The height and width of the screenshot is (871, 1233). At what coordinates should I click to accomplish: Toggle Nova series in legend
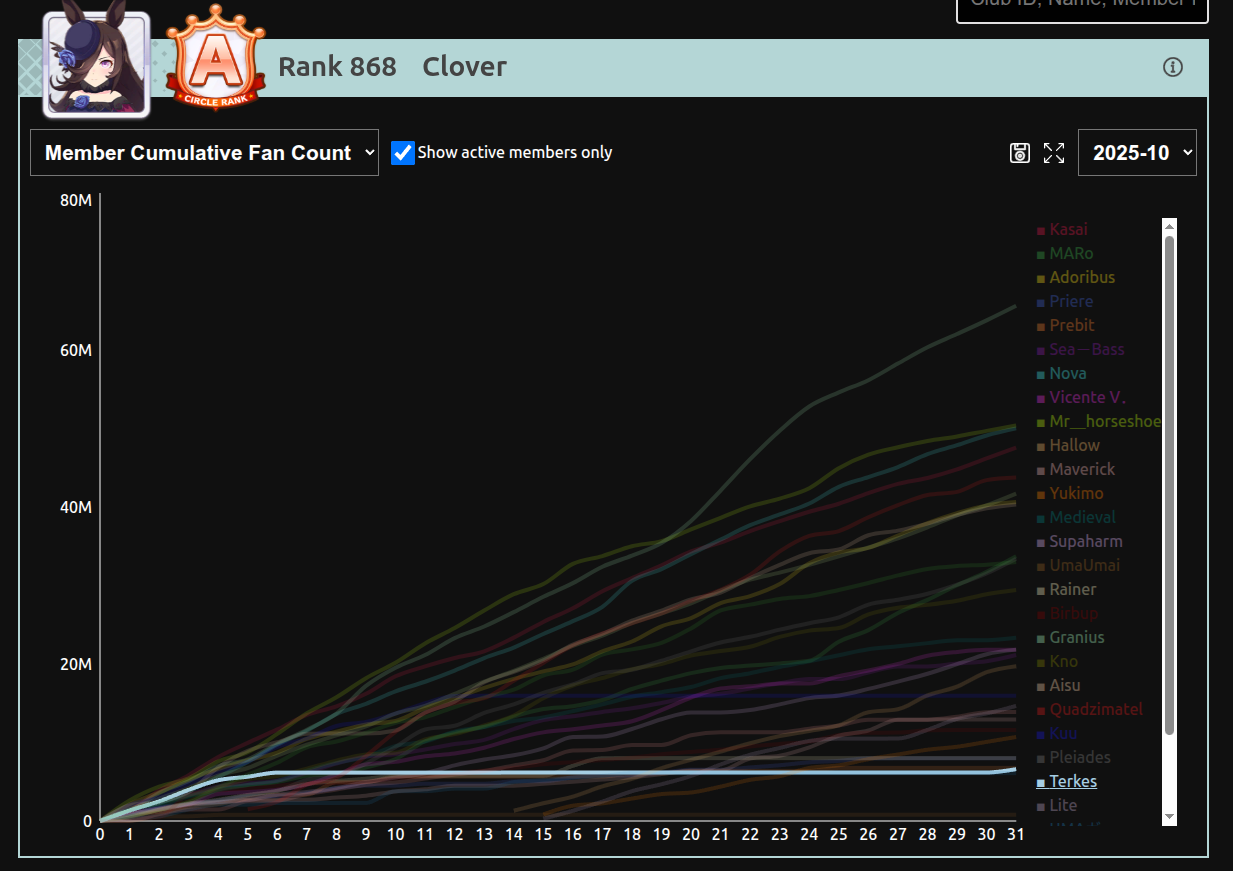click(1061, 373)
